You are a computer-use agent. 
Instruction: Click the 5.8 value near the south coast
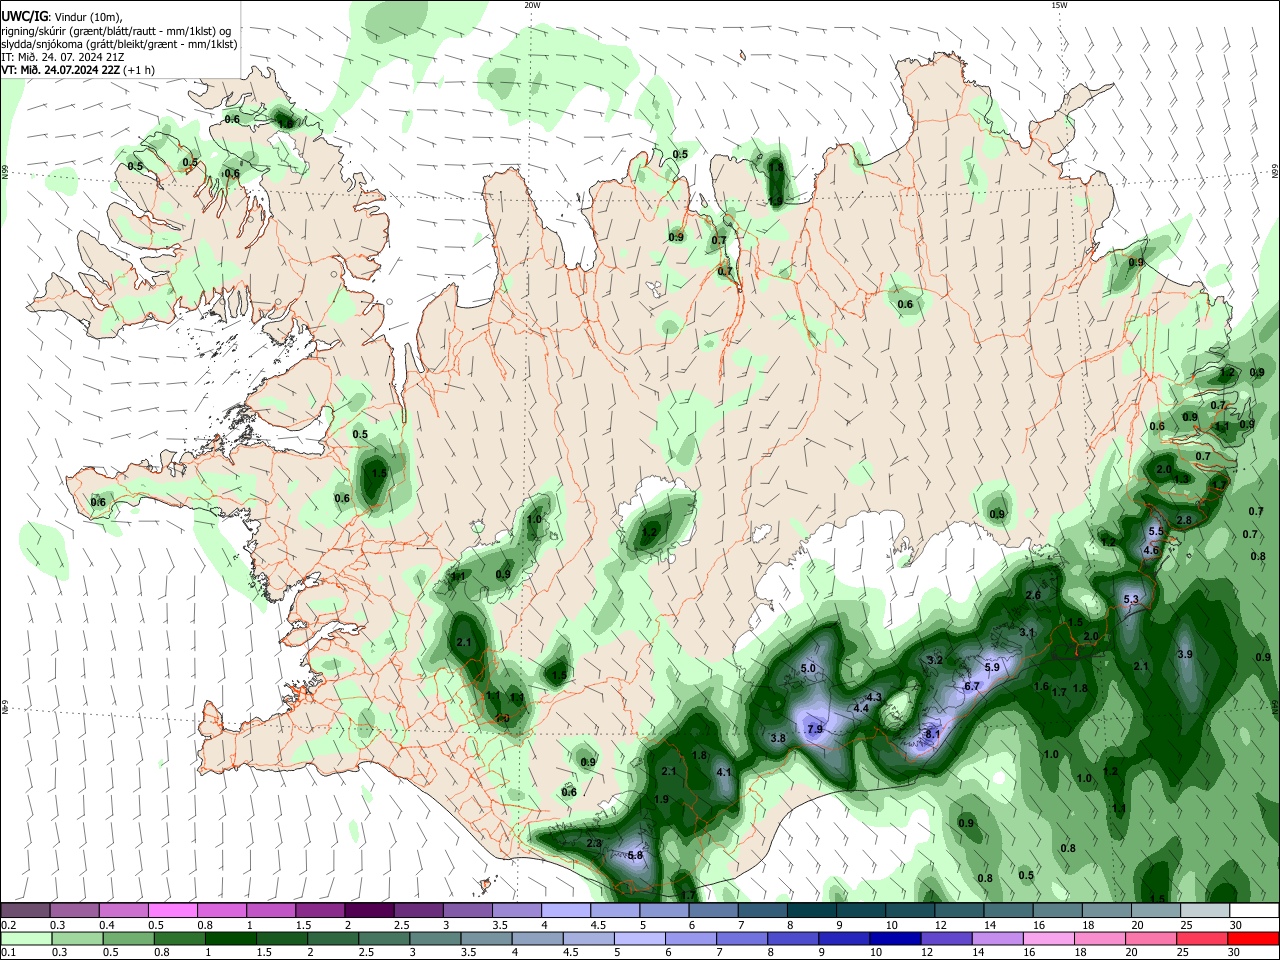click(635, 856)
